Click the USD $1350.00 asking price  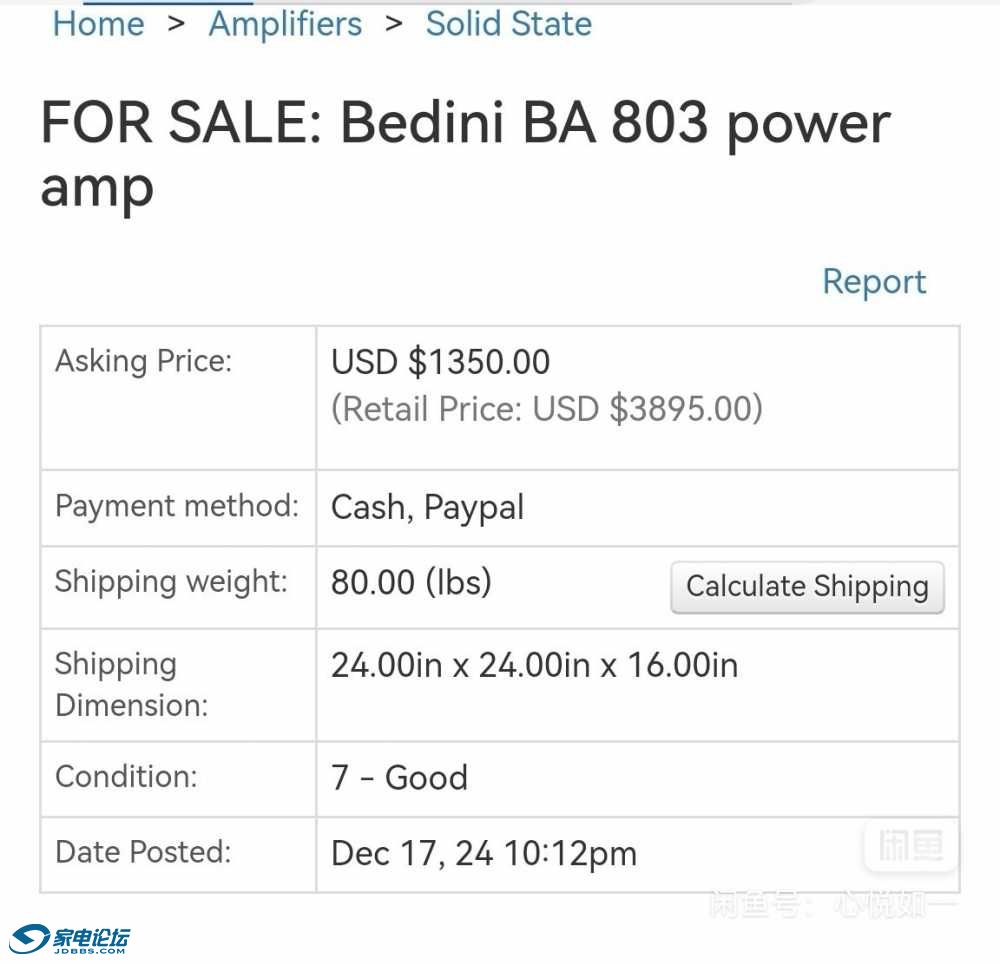click(x=440, y=362)
